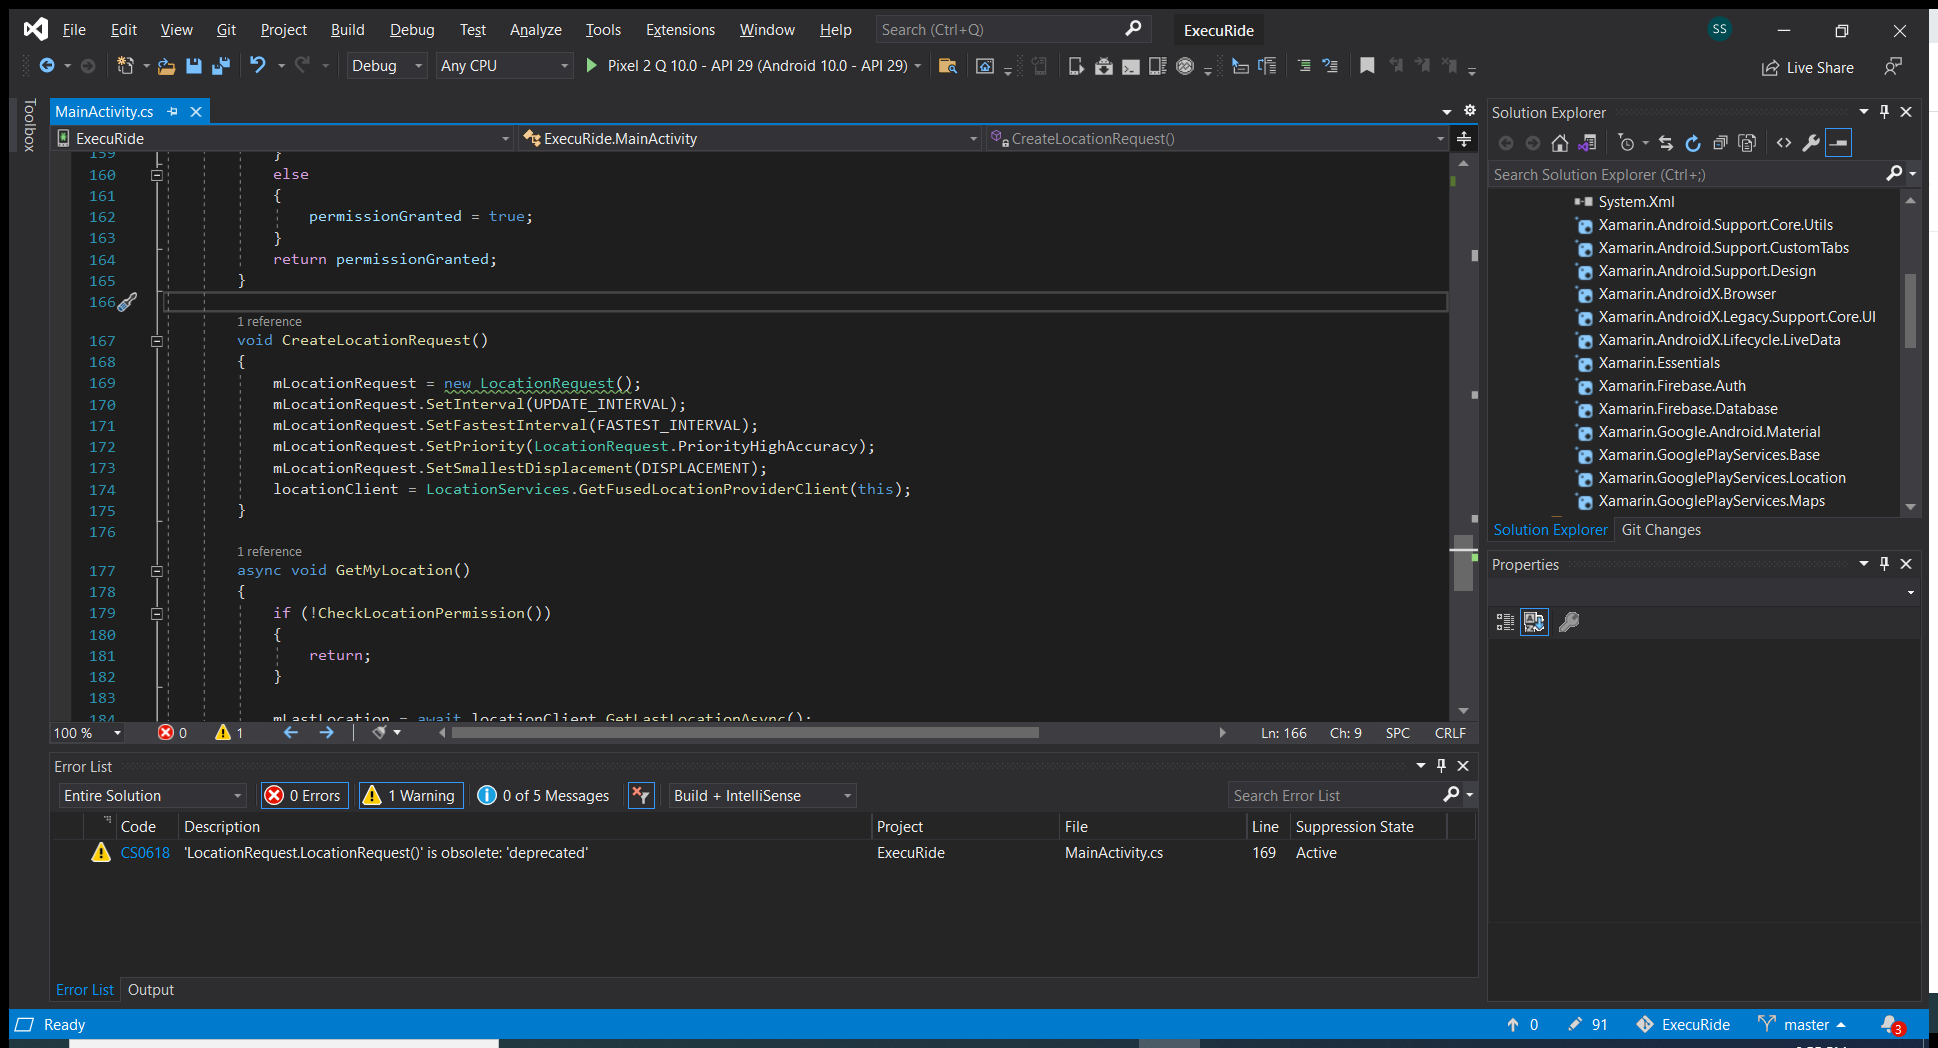Viewport: 1938px width, 1048px height.
Task: Open the CreateLocationRequest() member dropdown
Action: point(1217,139)
